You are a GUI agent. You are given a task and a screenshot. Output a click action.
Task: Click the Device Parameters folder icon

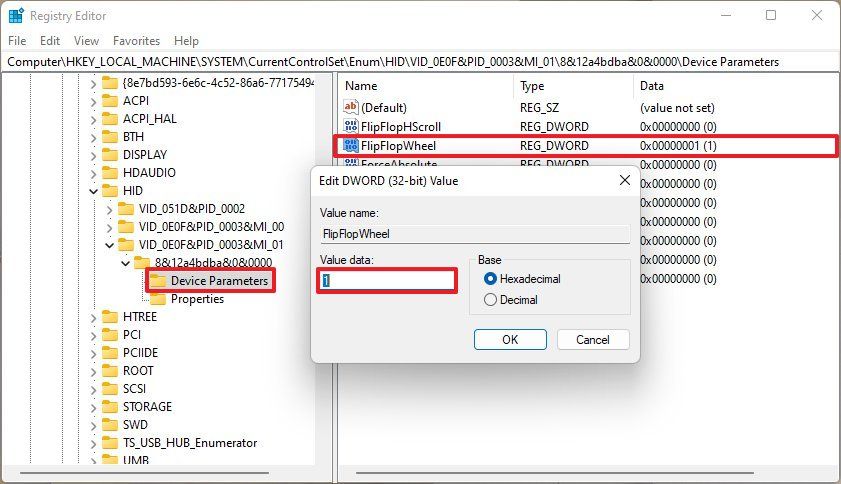(x=158, y=281)
